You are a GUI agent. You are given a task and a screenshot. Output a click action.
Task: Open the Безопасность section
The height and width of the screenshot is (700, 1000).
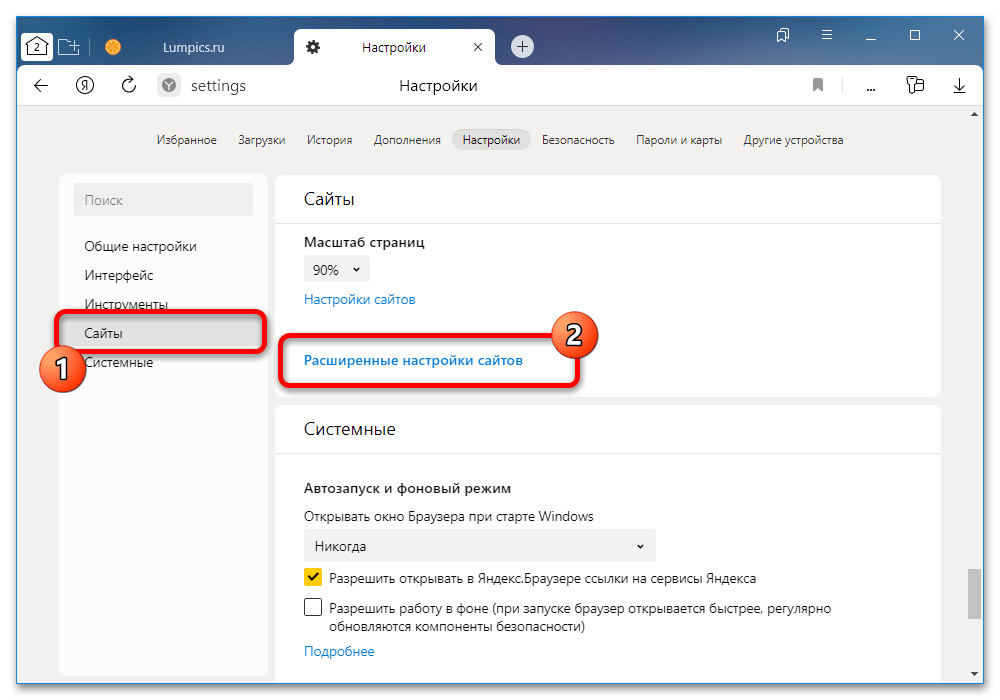pyautogui.click(x=578, y=140)
